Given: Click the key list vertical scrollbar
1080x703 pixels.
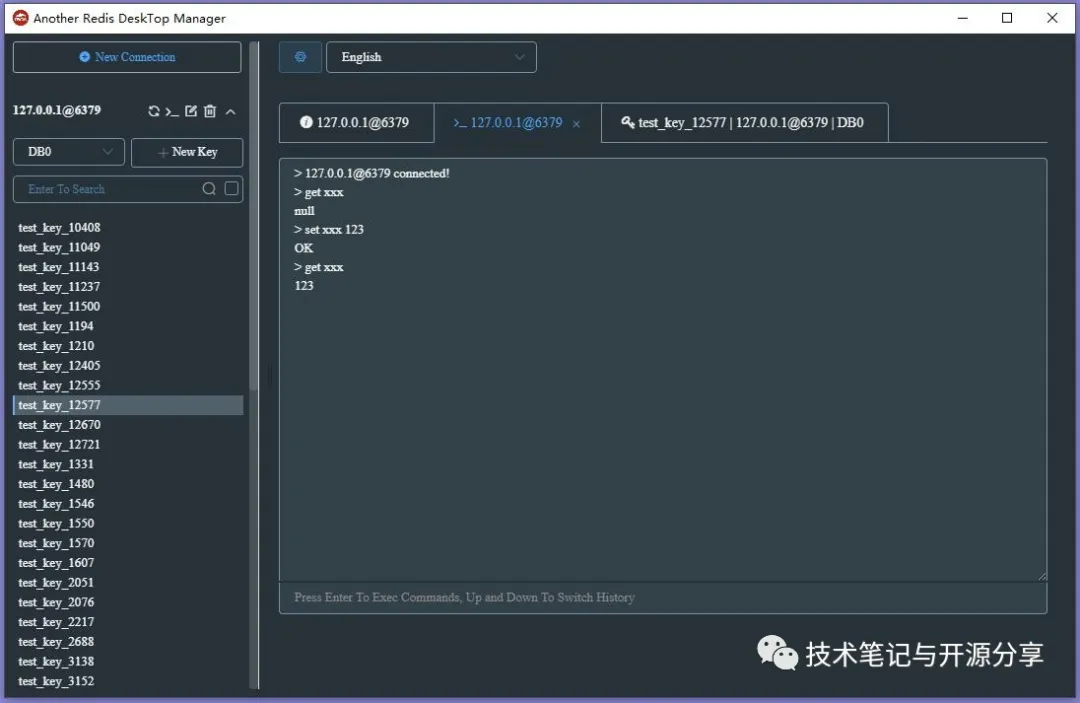Looking at the screenshot, I should coord(253,216).
